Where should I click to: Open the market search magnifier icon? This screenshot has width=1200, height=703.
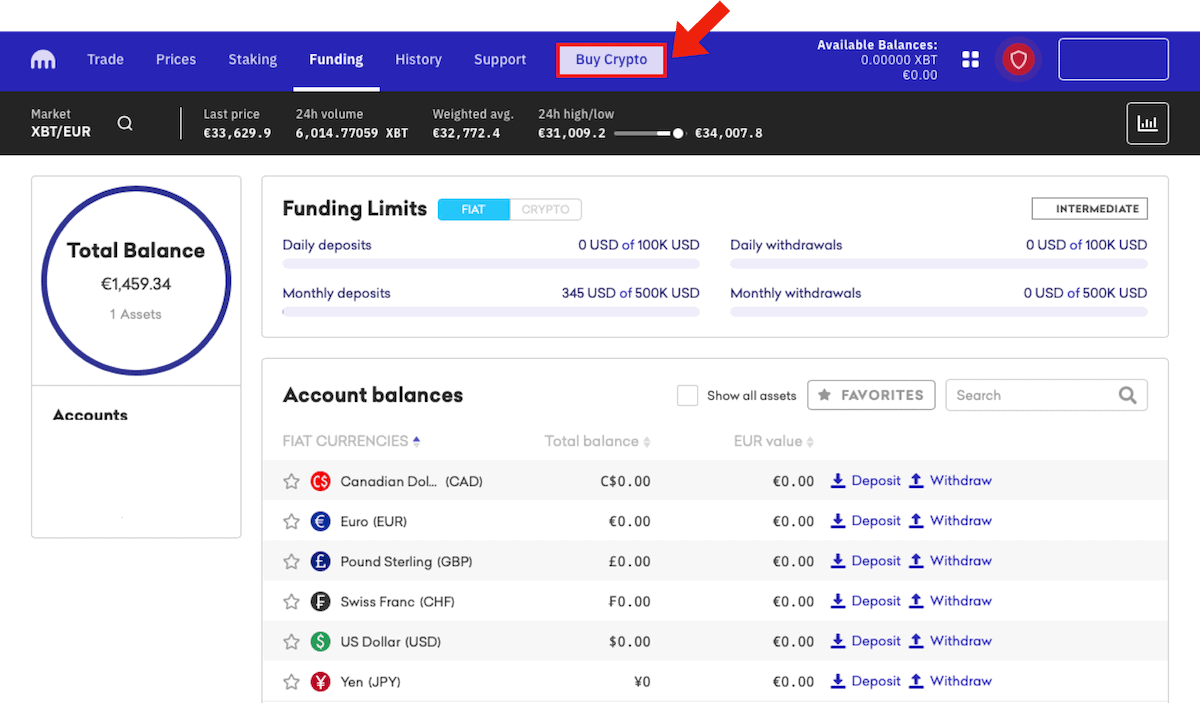[x=125, y=124]
